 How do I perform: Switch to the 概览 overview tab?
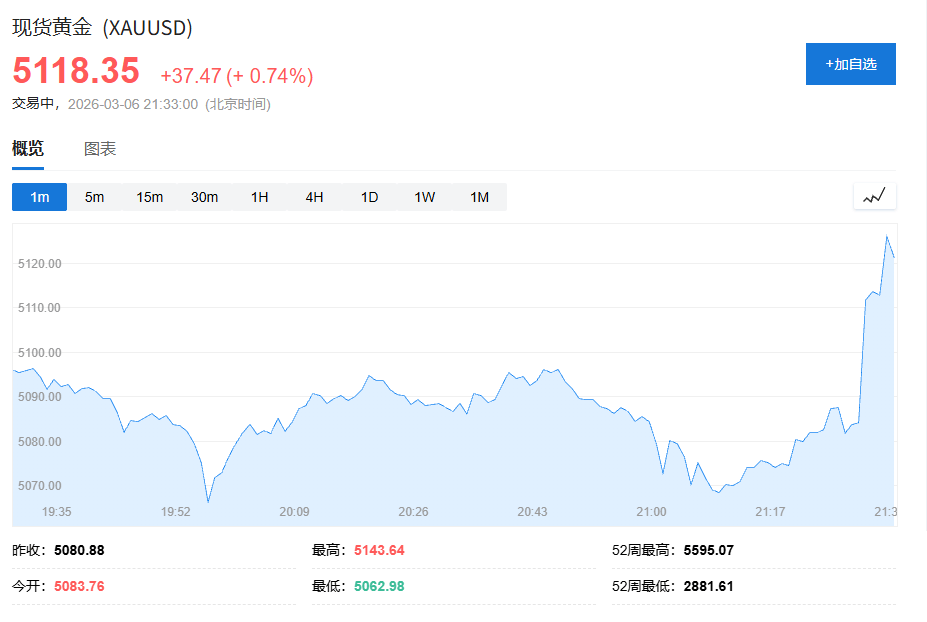pos(28,149)
